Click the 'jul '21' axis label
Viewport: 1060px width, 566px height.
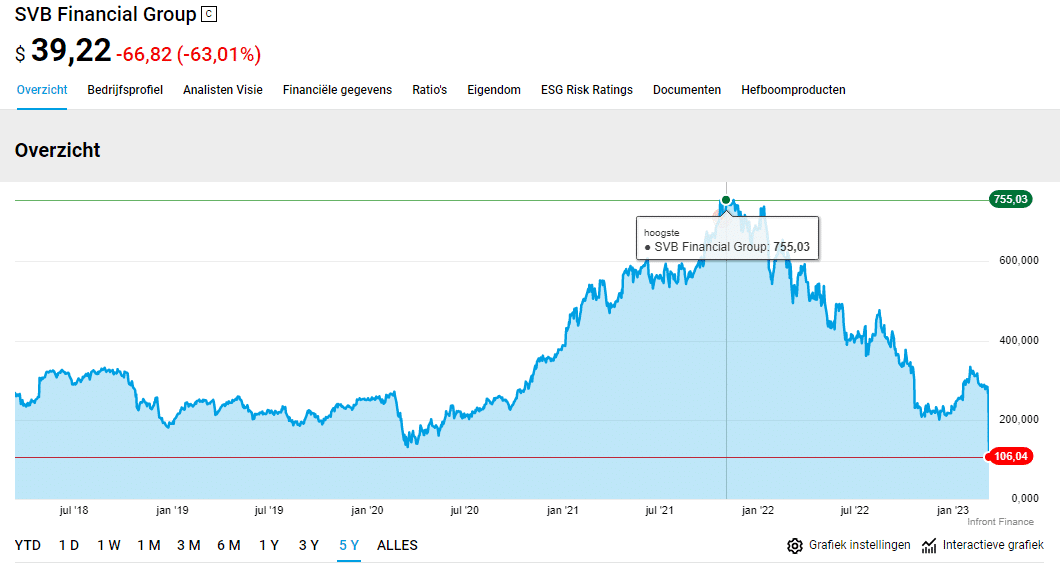(659, 511)
